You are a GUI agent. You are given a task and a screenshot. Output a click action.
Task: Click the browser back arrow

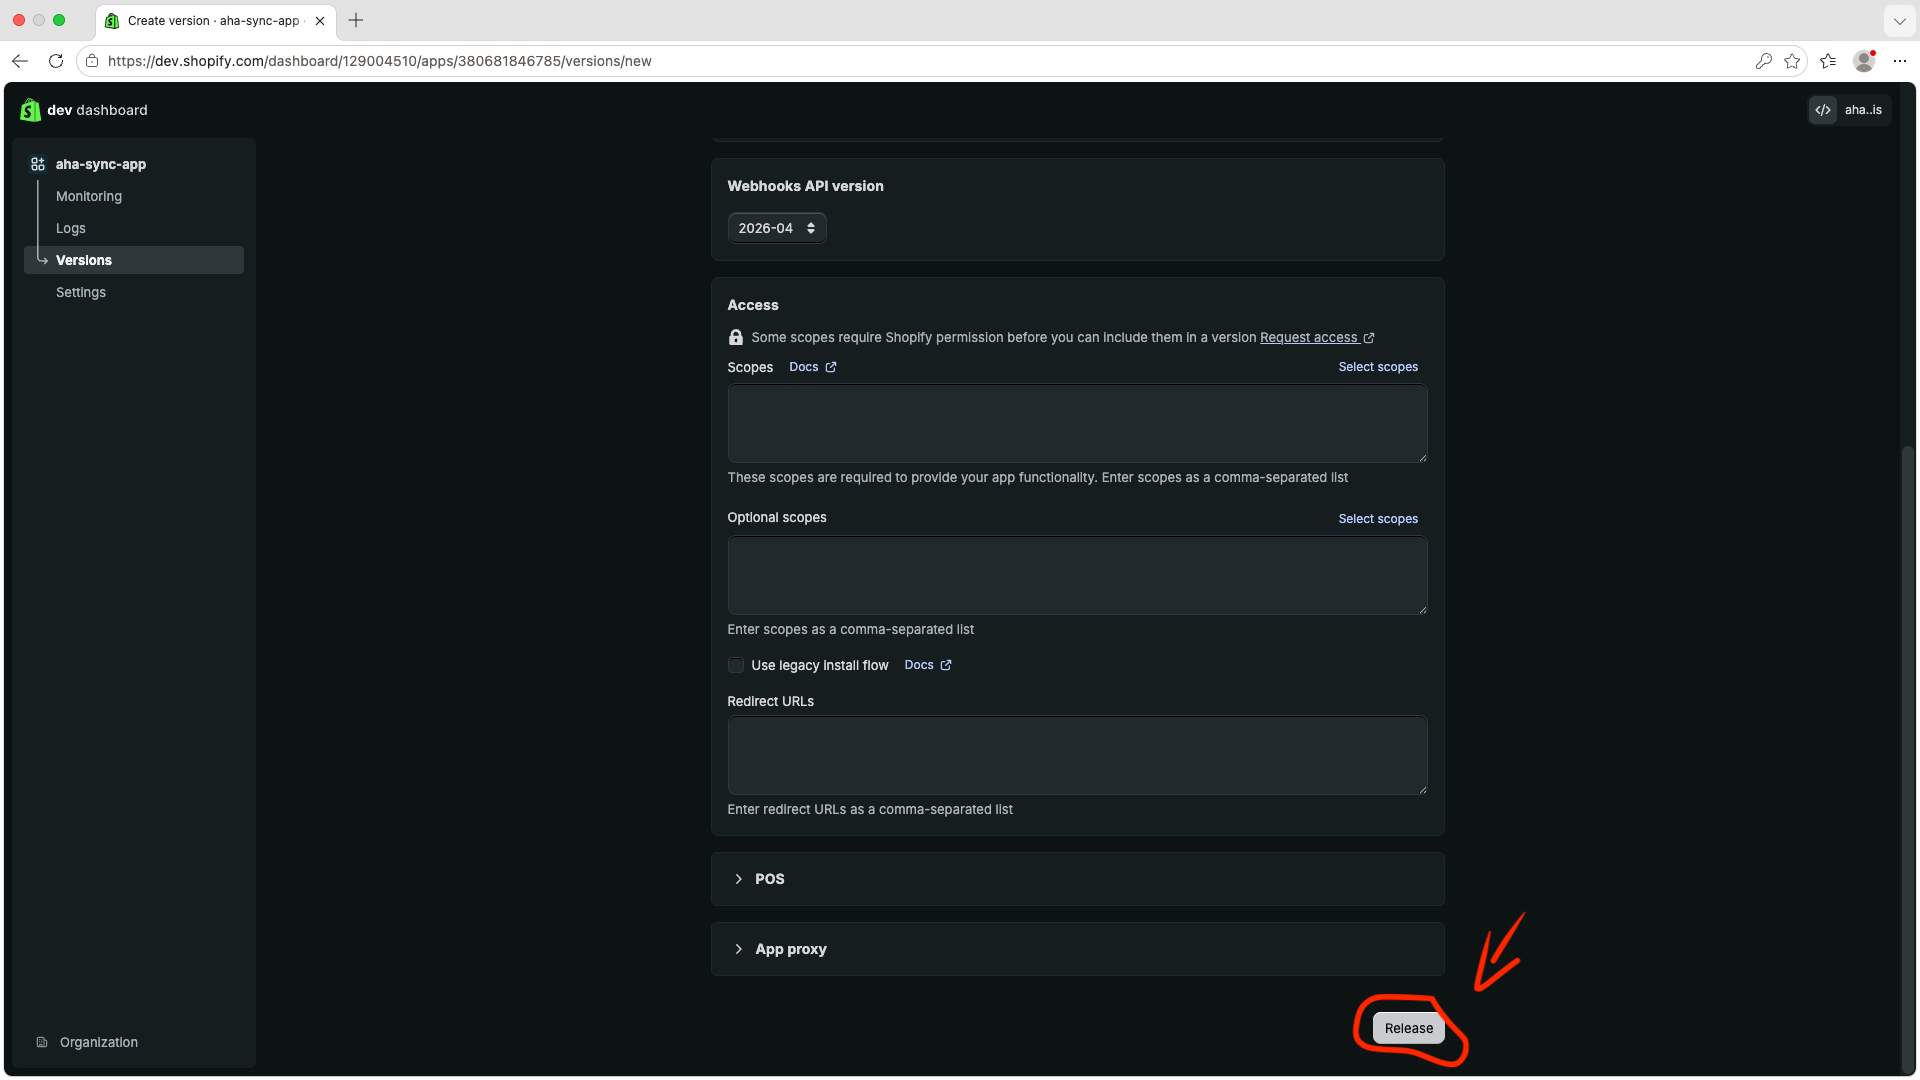(x=20, y=61)
